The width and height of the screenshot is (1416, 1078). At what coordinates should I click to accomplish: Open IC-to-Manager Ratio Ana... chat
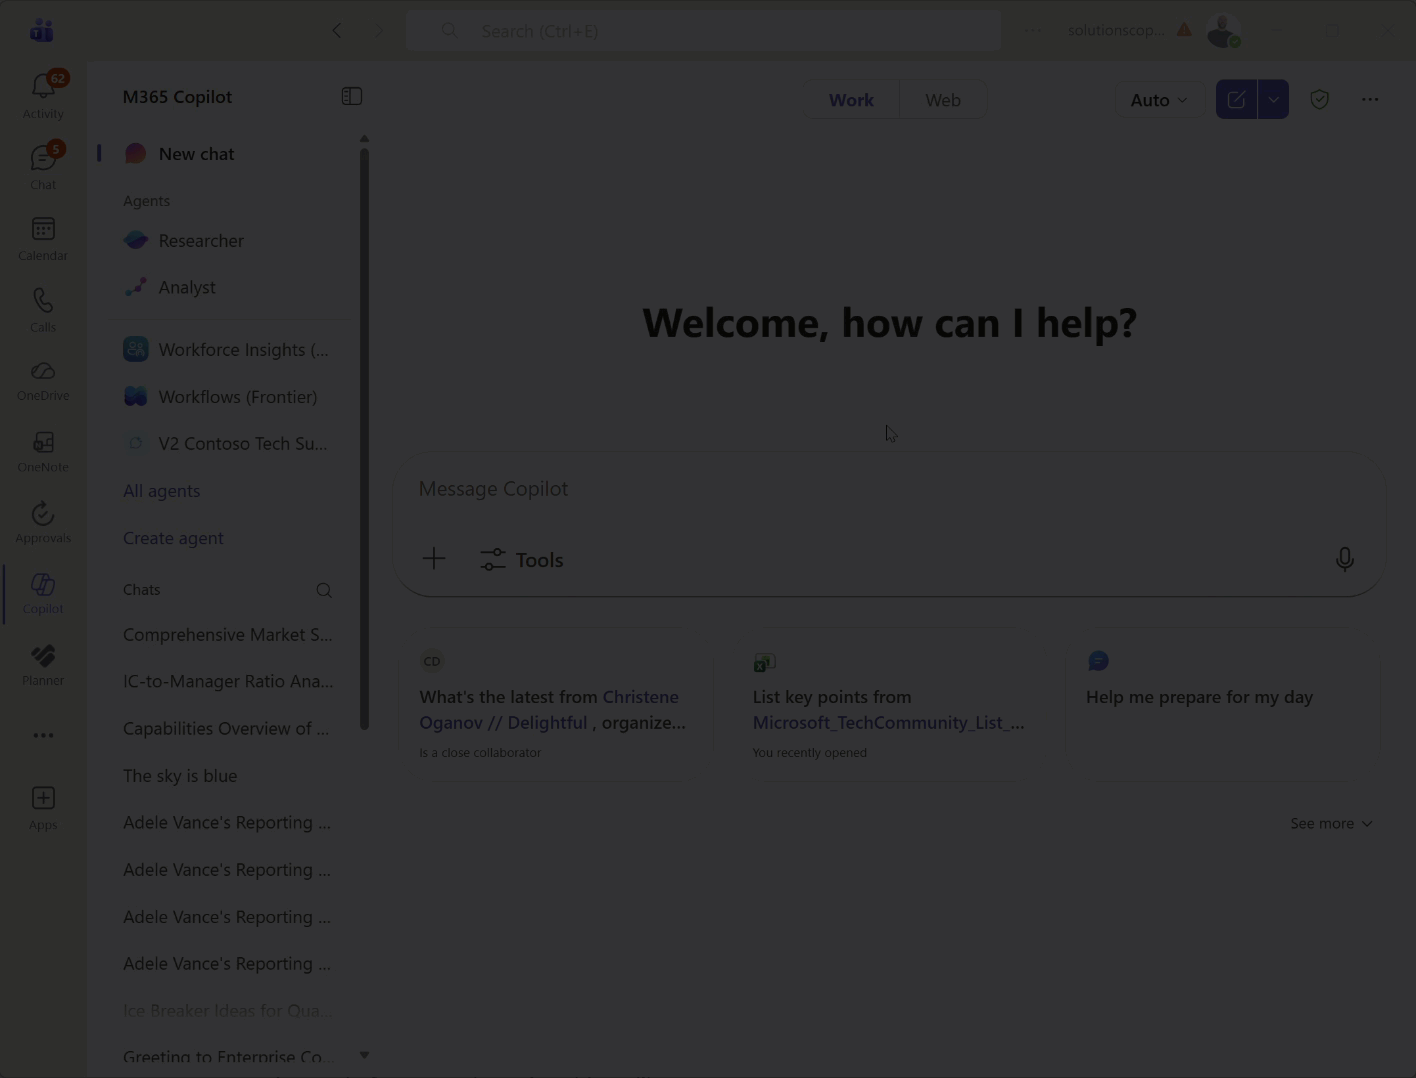coord(228,682)
